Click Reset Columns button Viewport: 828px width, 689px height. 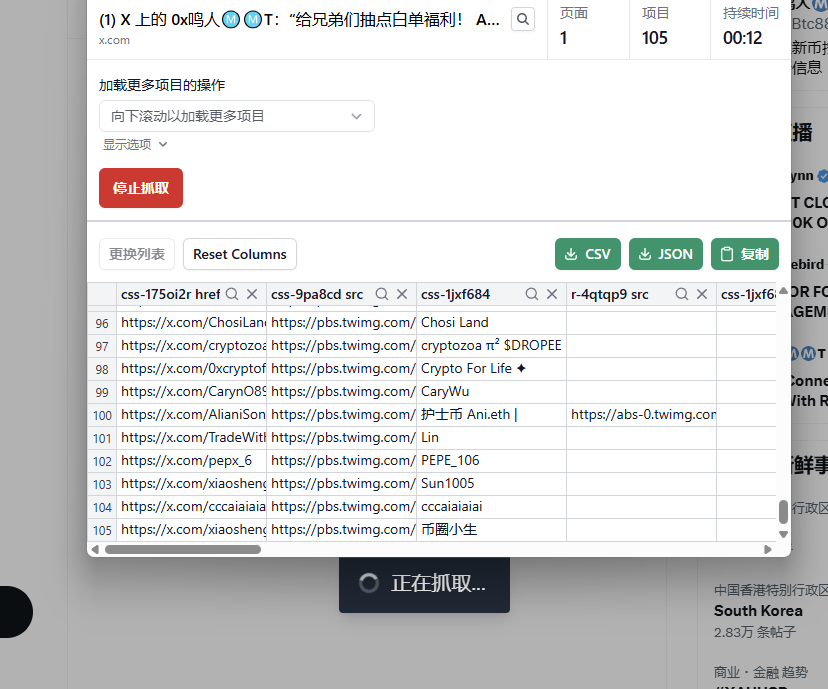coord(240,254)
